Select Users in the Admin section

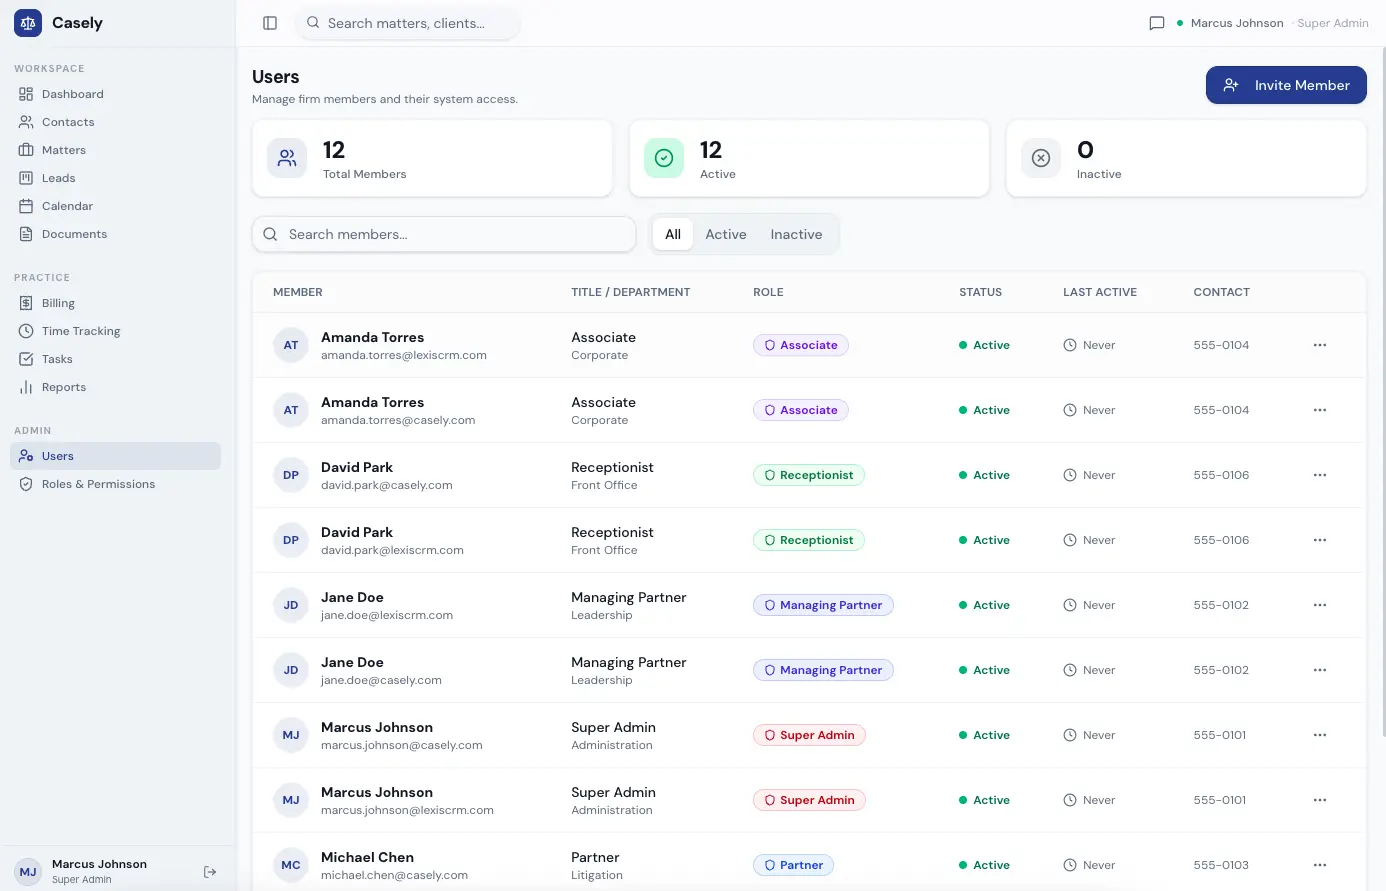115,456
